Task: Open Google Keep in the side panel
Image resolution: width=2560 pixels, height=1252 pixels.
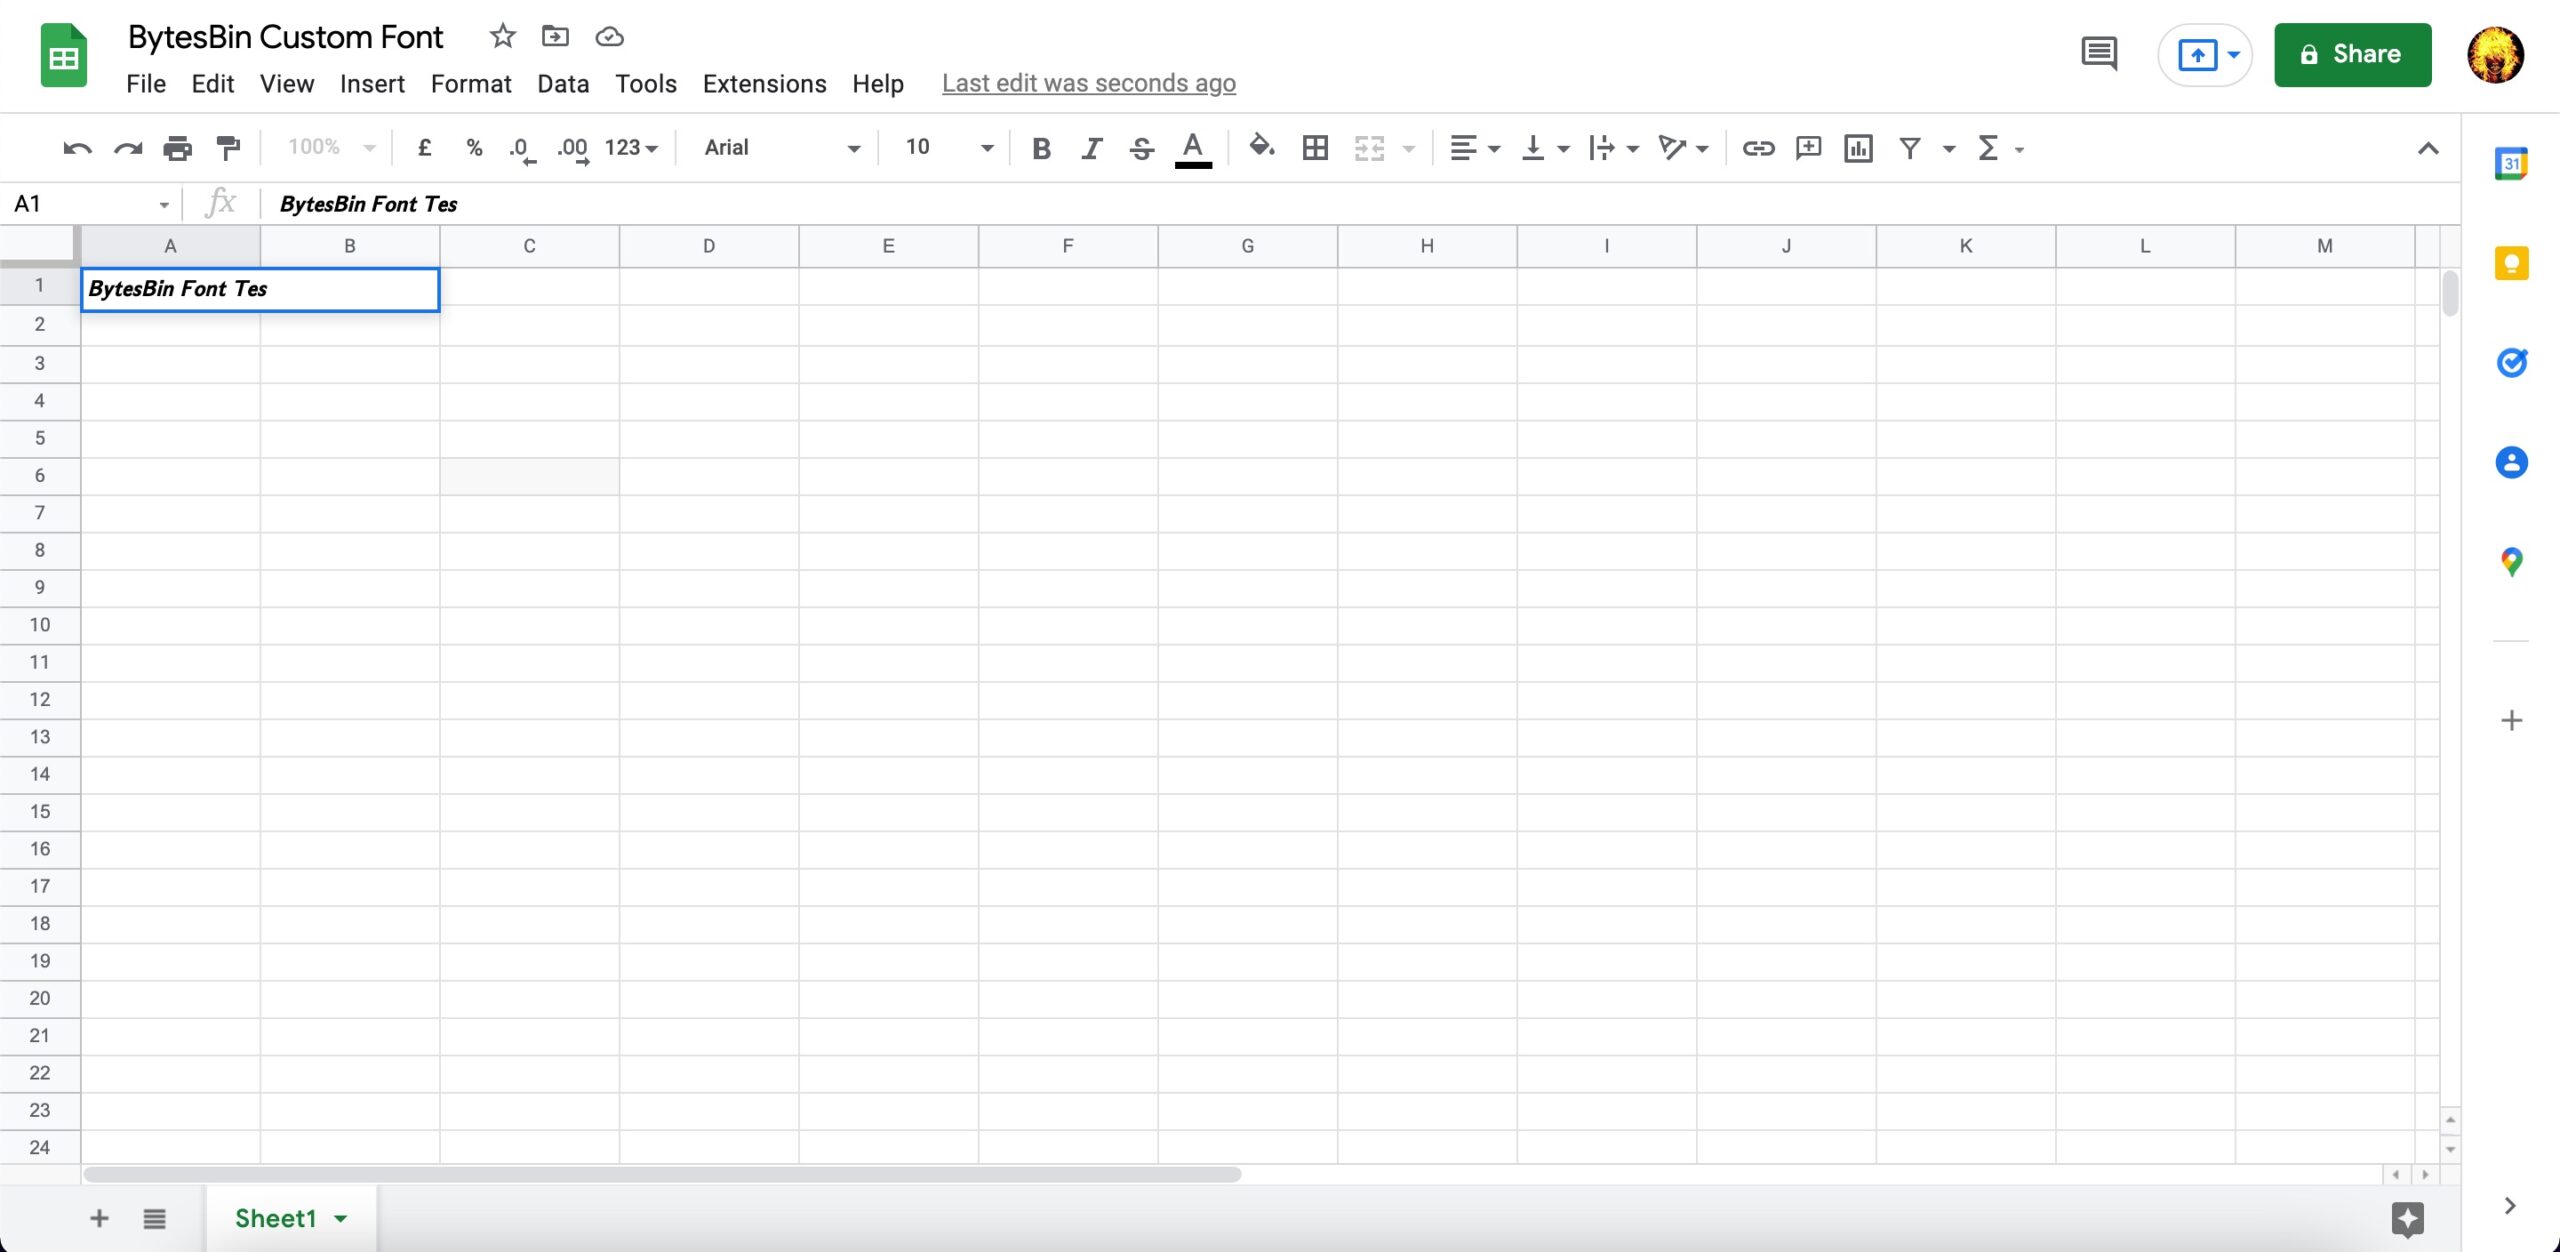Action: point(2511,262)
